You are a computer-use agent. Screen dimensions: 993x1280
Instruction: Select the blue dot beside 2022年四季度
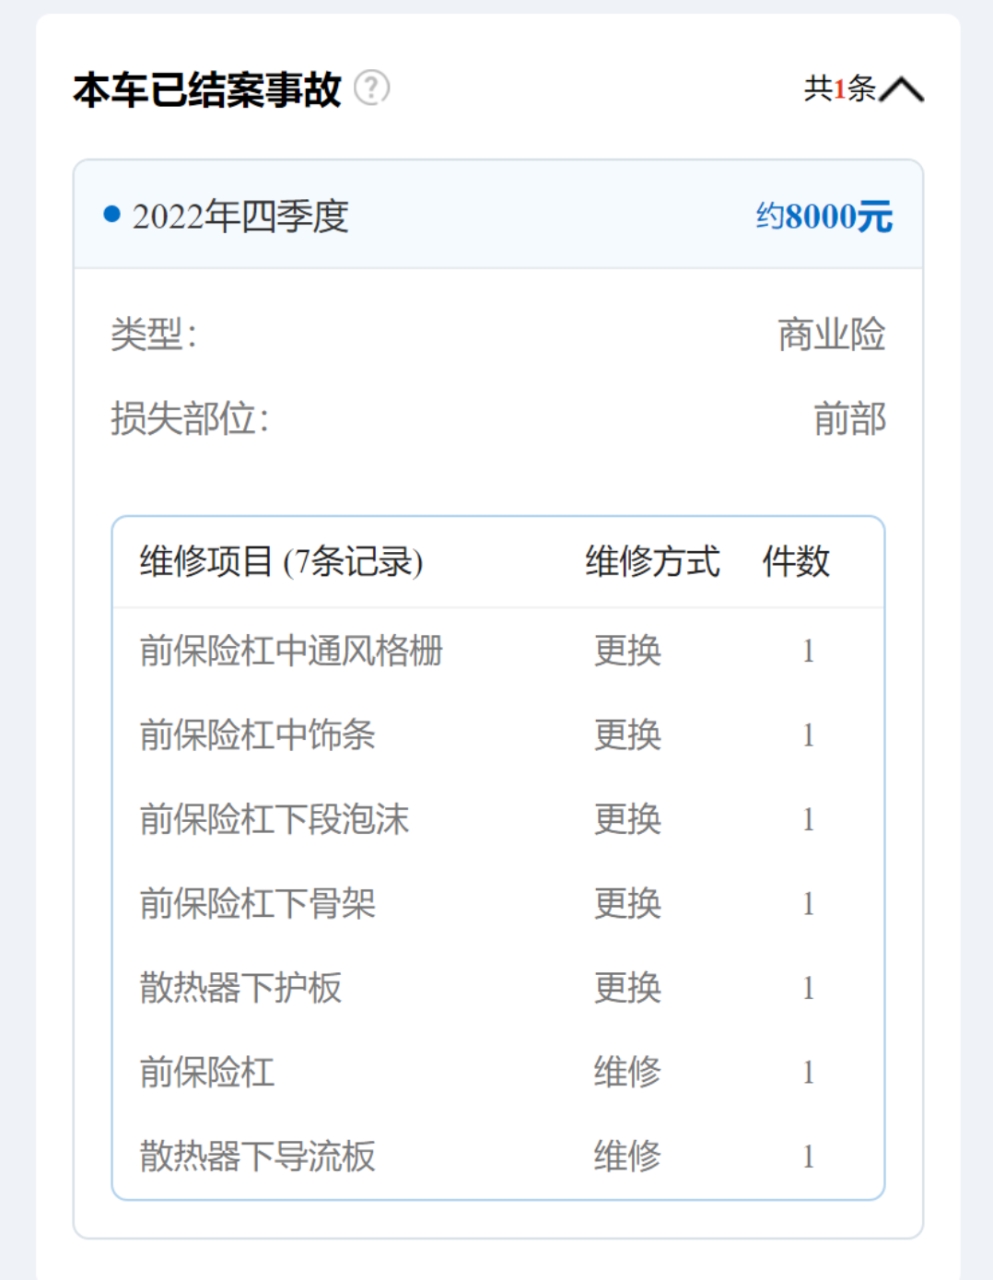pyautogui.click(x=112, y=214)
